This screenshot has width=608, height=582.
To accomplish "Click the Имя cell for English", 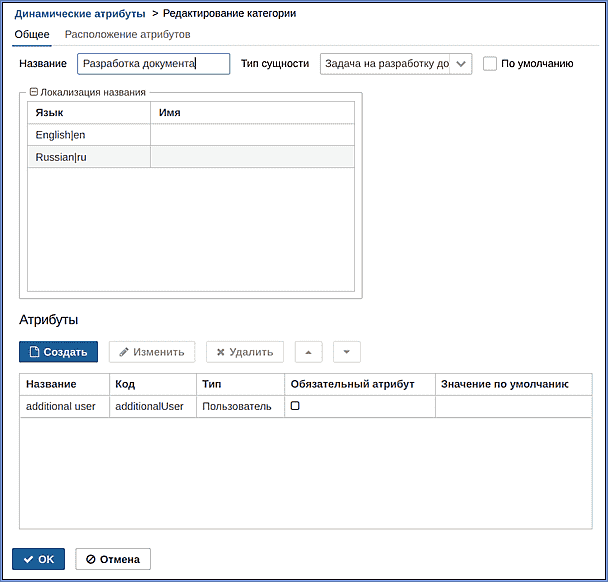I will tap(252, 135).
